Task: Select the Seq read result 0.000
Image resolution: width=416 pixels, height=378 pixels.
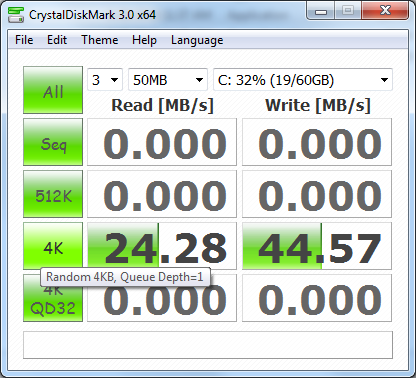Action: [162, 142]
